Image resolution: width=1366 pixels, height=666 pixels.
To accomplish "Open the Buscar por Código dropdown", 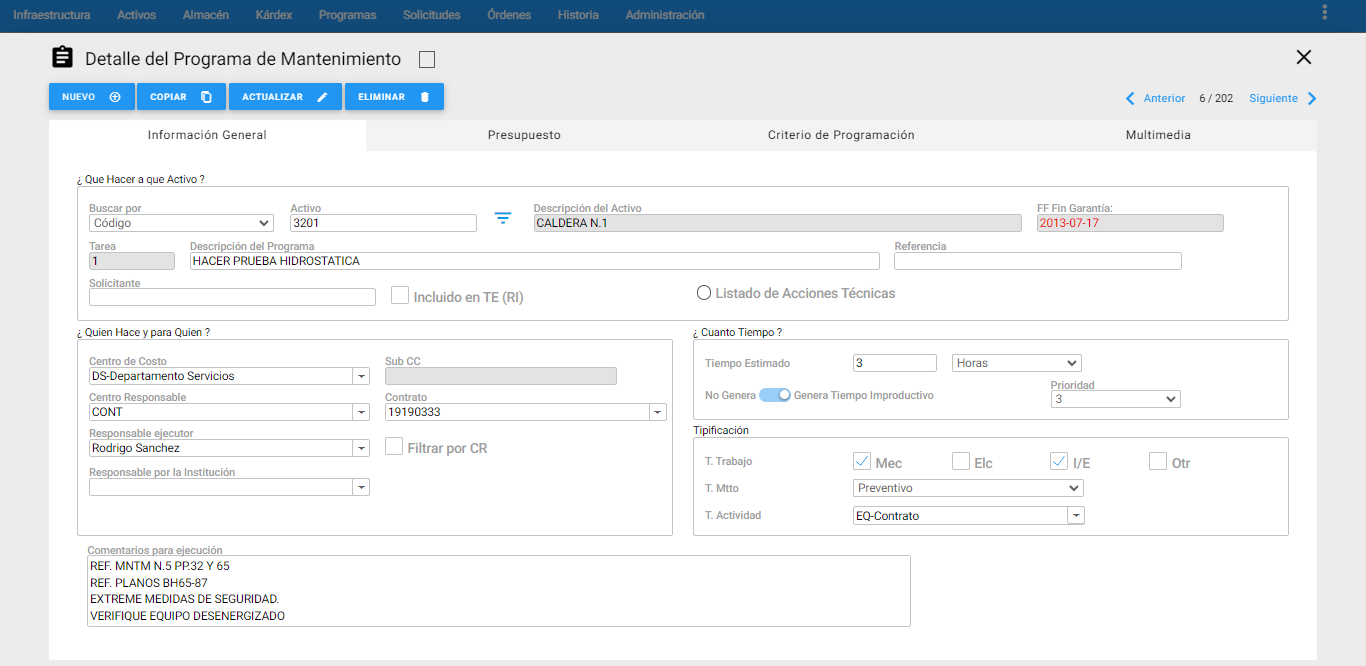I will [x=181, y=223].
